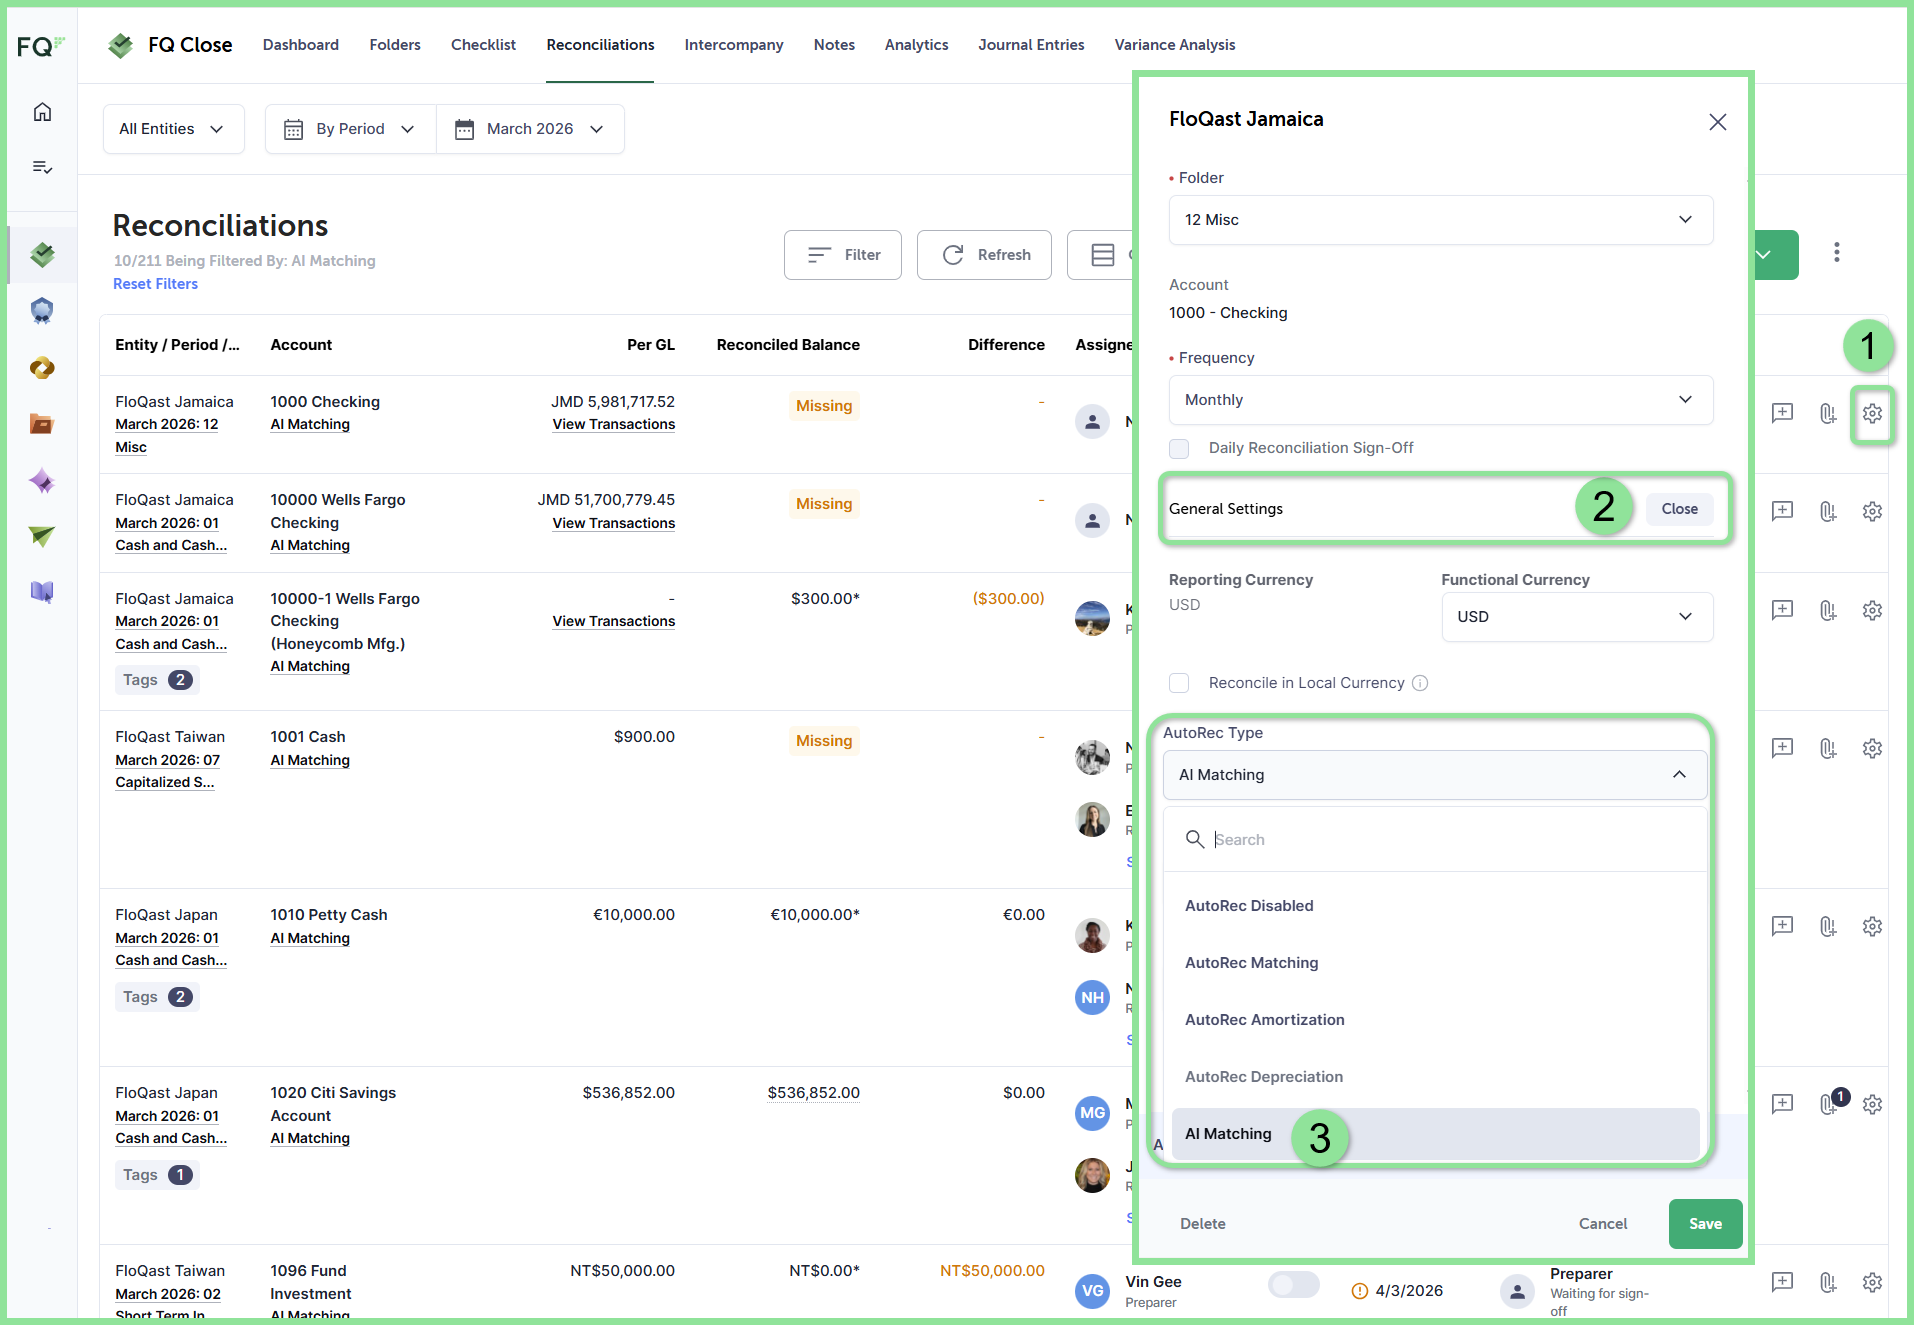Open the purple book sidebar icon

click(42, 592)
